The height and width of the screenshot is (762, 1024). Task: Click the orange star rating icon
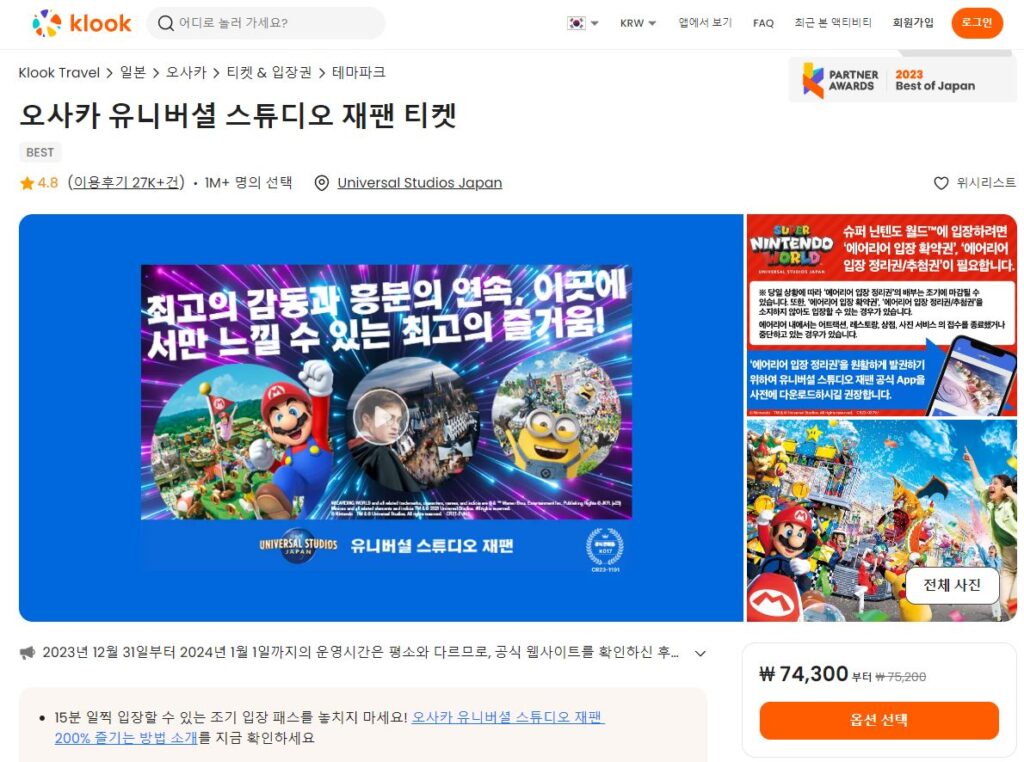[27, 183]
